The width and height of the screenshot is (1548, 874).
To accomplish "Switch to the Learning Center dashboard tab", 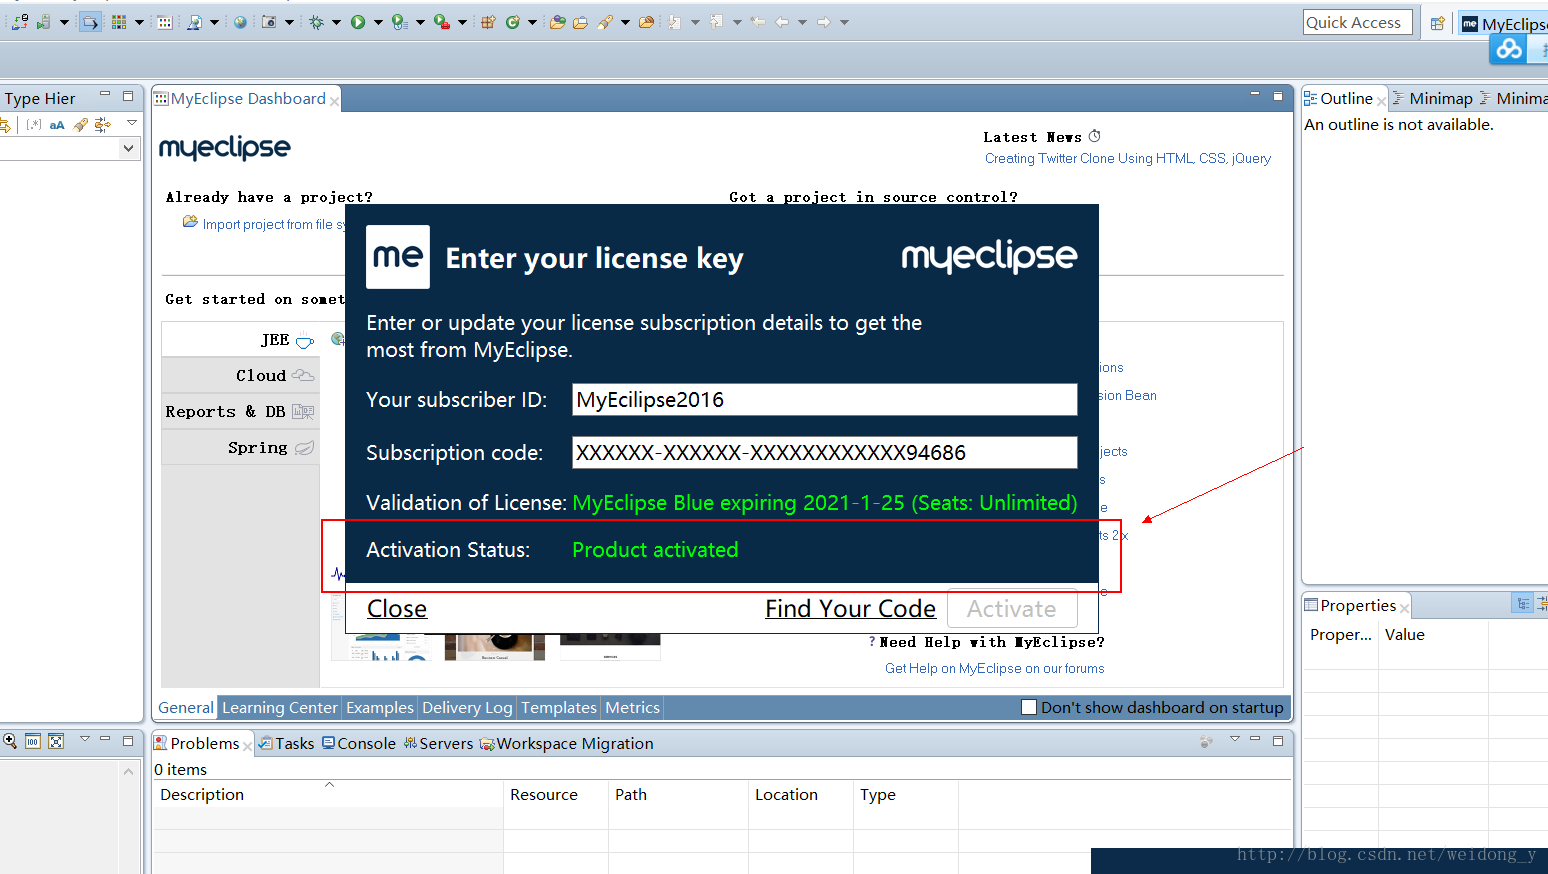I will tap(280, 707).
